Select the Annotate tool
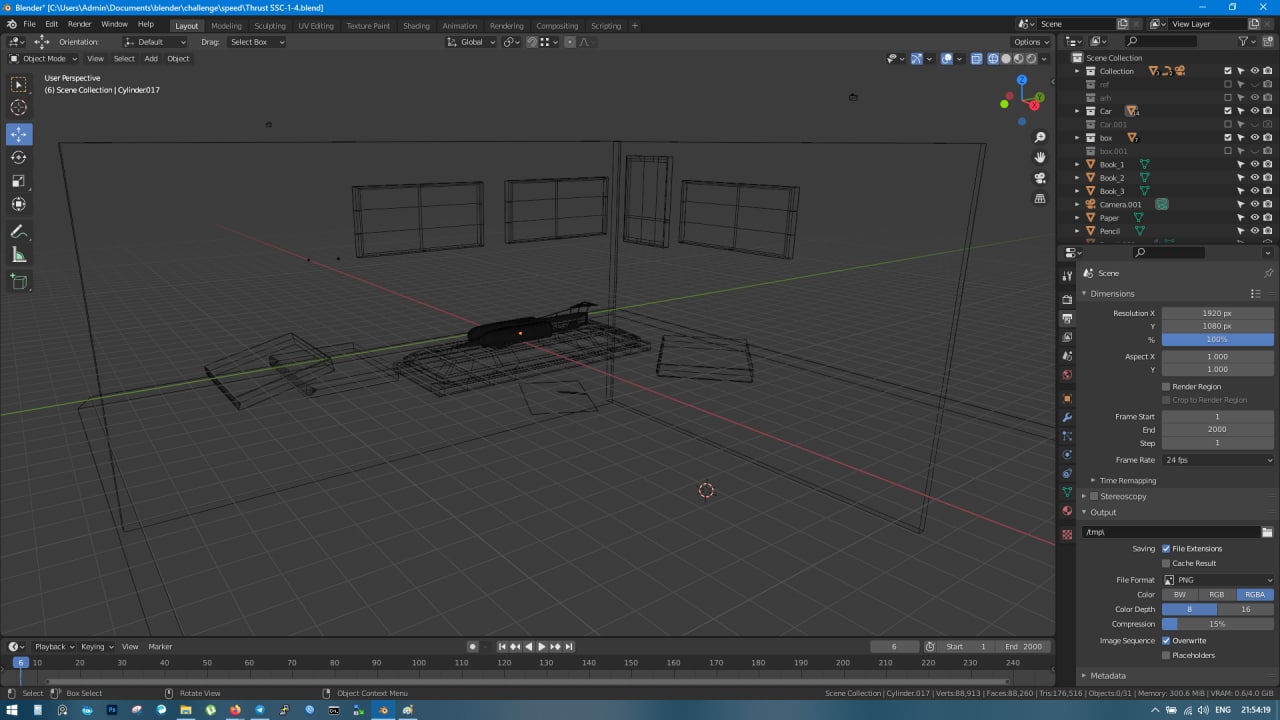Screen dimensions: 1280x720 [19, 231]
